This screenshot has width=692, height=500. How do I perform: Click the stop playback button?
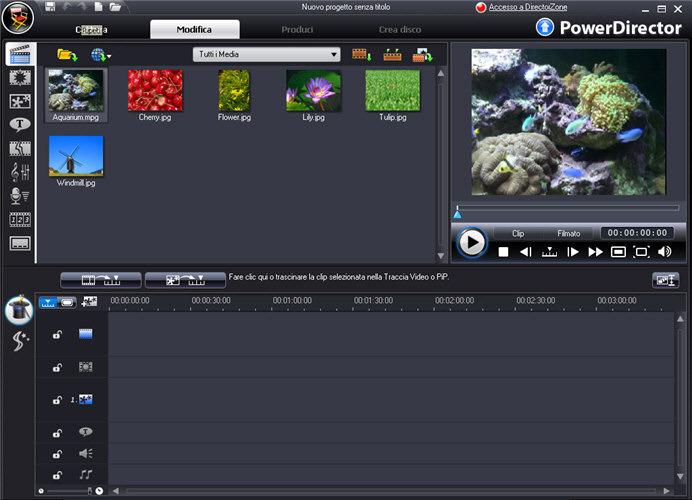504,252
